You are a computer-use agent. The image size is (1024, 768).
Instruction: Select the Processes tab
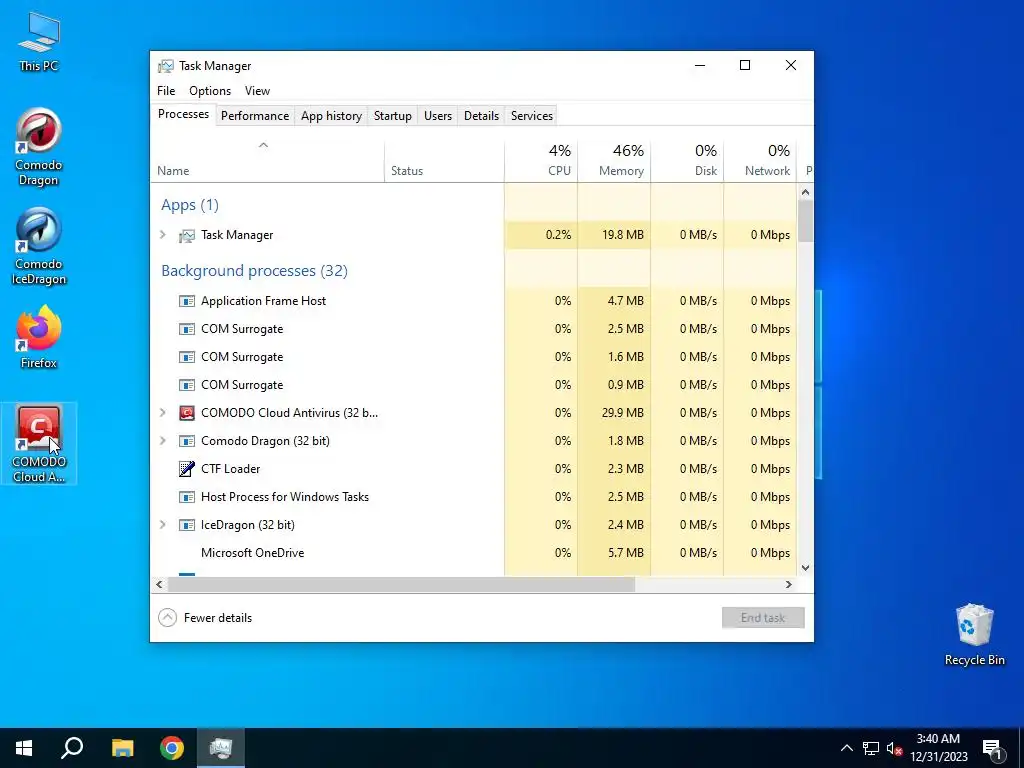coord(184,114)
